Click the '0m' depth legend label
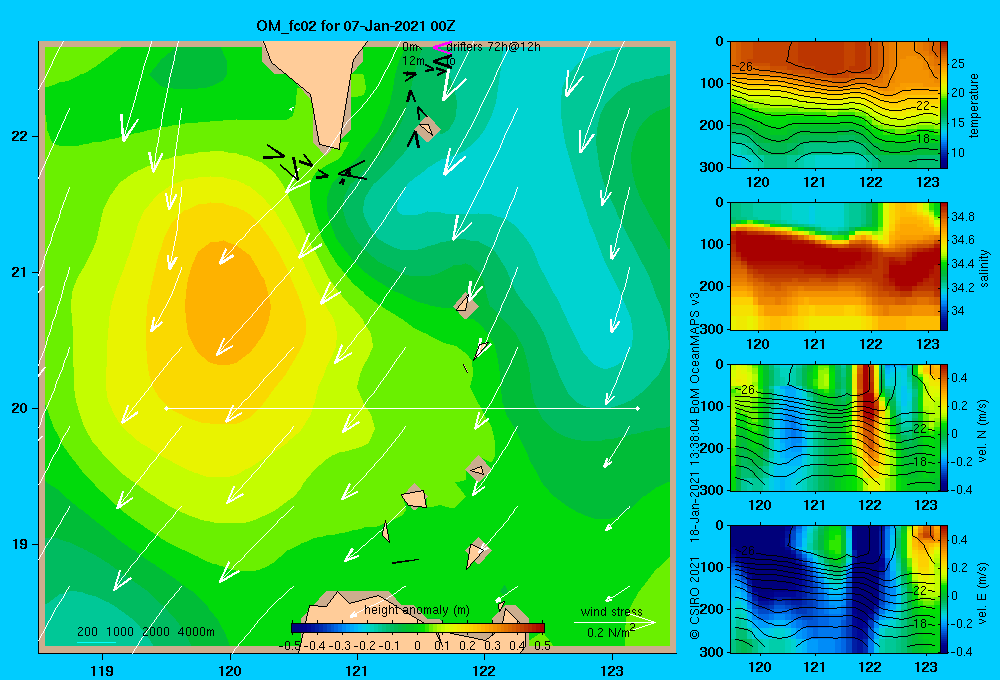This screenshot has width=1000, height=680. pyautogui.click(x=411, y=47)
